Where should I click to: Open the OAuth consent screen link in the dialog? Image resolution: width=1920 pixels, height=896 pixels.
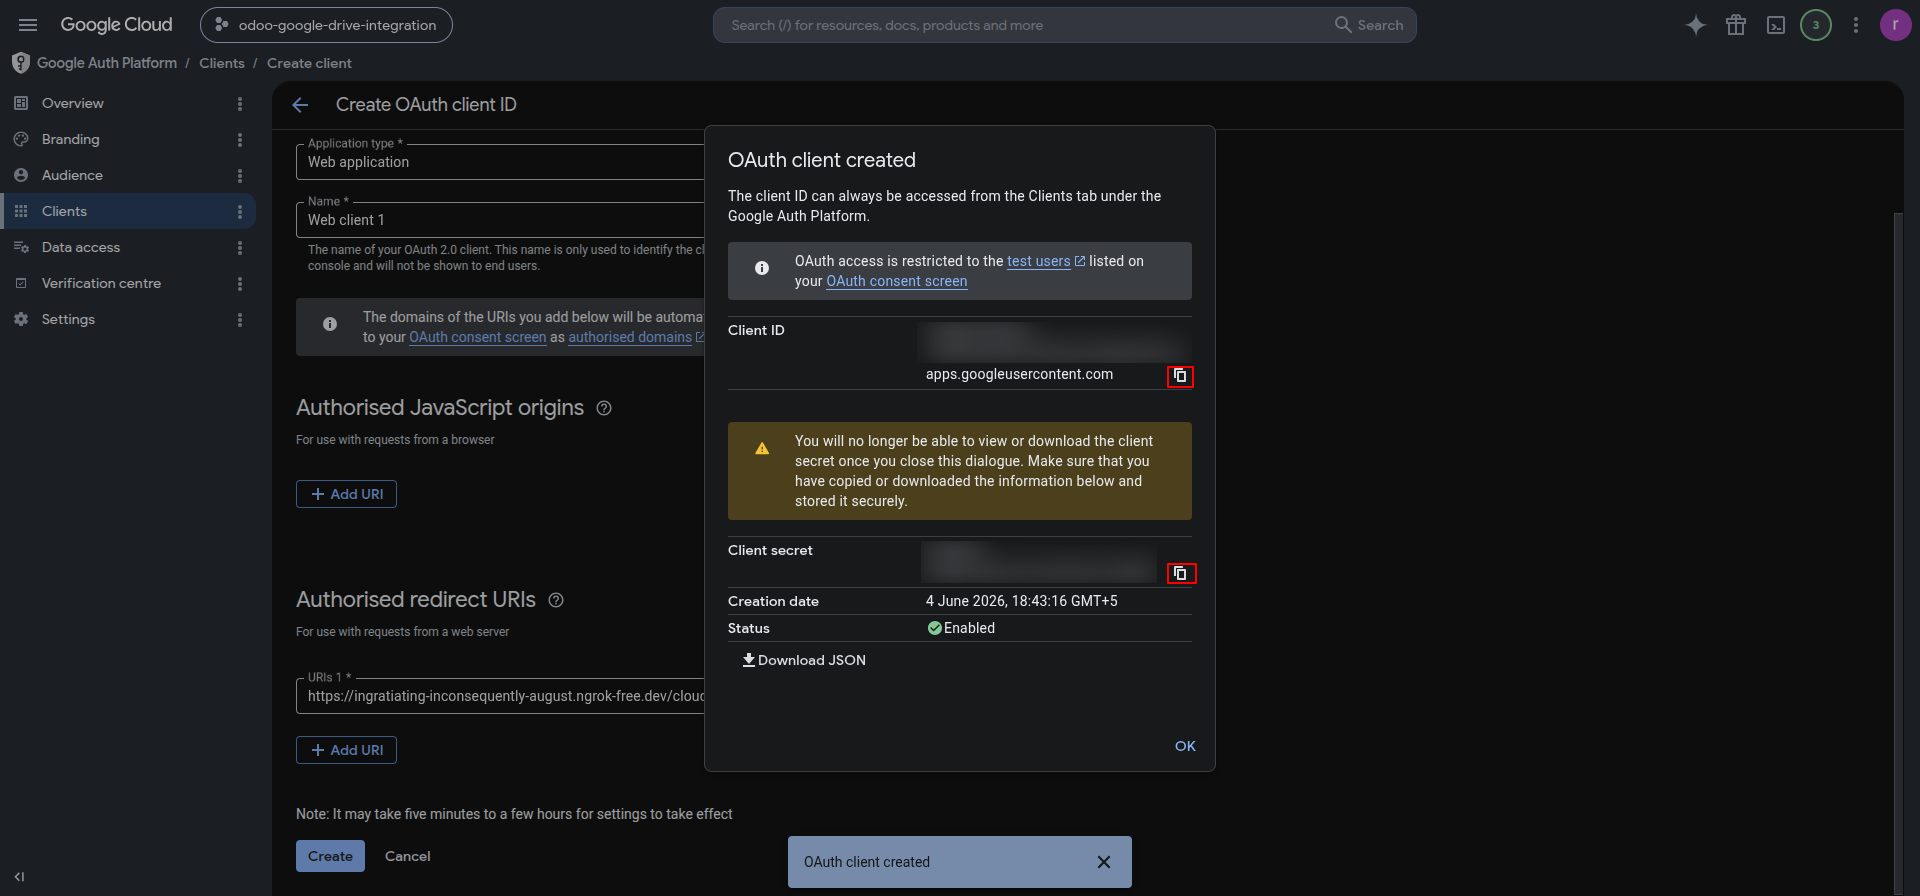coord(897,281)
